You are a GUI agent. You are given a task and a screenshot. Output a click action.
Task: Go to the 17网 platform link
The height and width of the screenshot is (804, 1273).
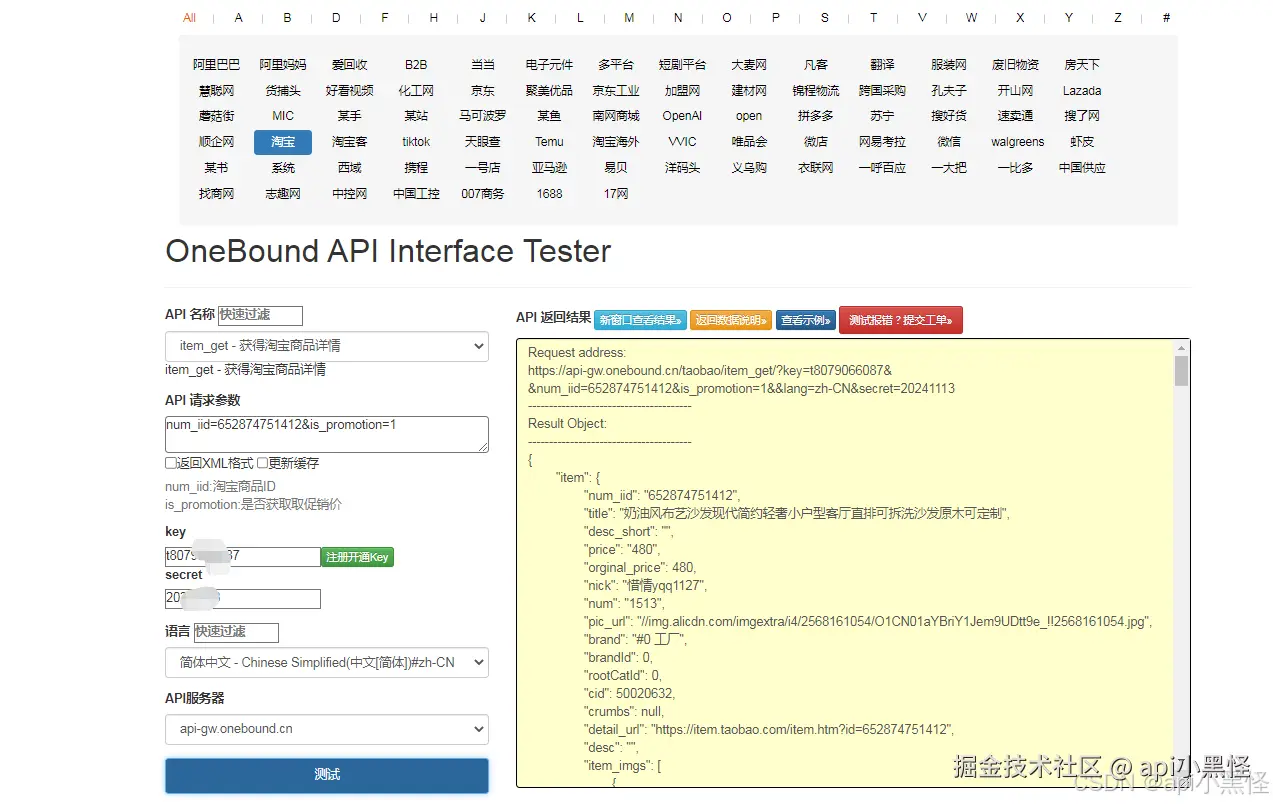[x=615, y=194]
